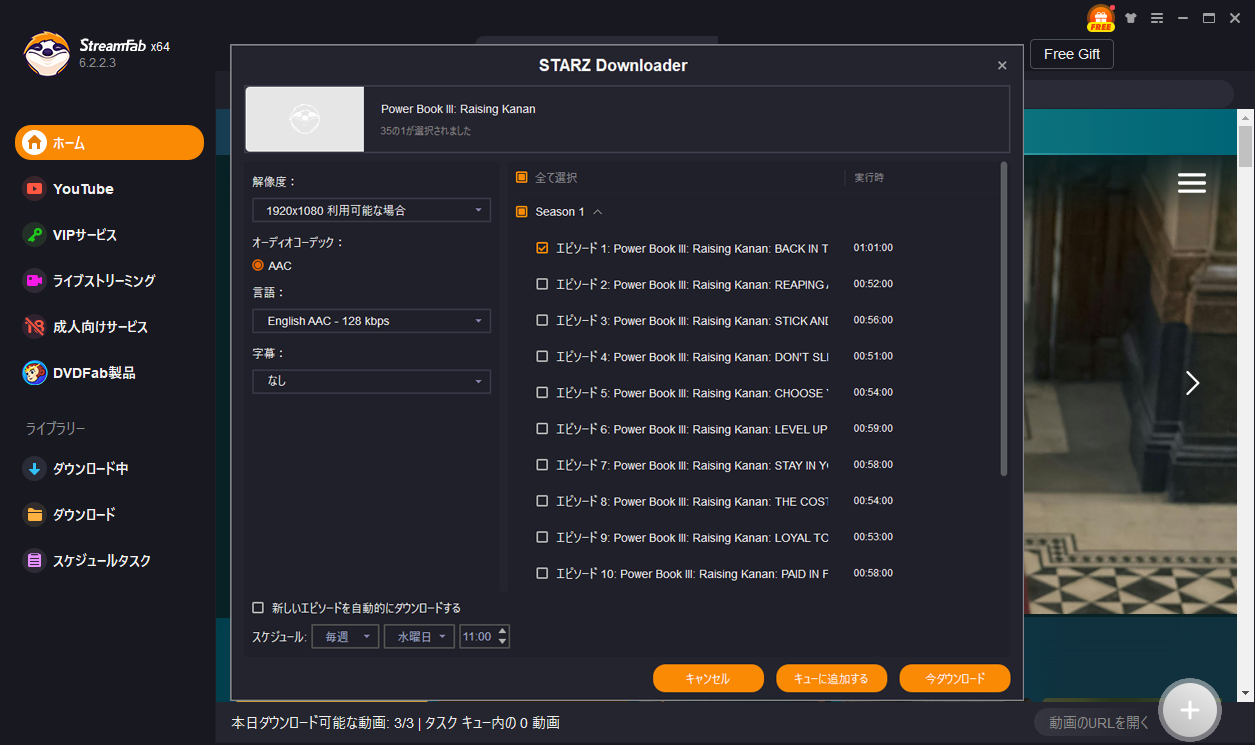
Task: Open DVDFab製品 in sidebar
Action: pos(94,373)
